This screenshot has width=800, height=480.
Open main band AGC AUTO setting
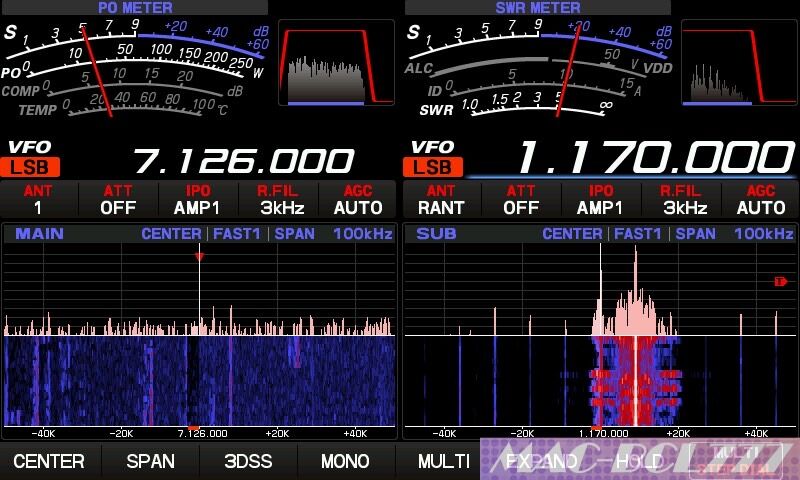pos(358,199)
